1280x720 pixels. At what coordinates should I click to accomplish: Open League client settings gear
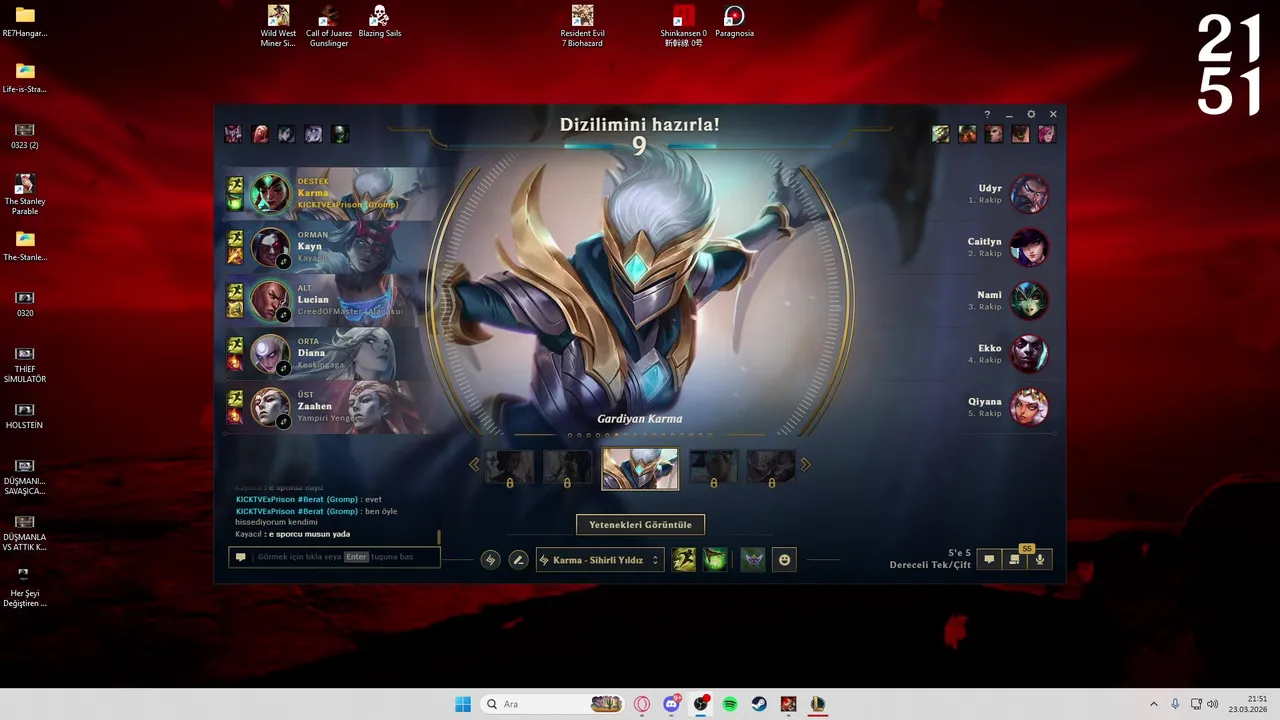(1031, 115)
